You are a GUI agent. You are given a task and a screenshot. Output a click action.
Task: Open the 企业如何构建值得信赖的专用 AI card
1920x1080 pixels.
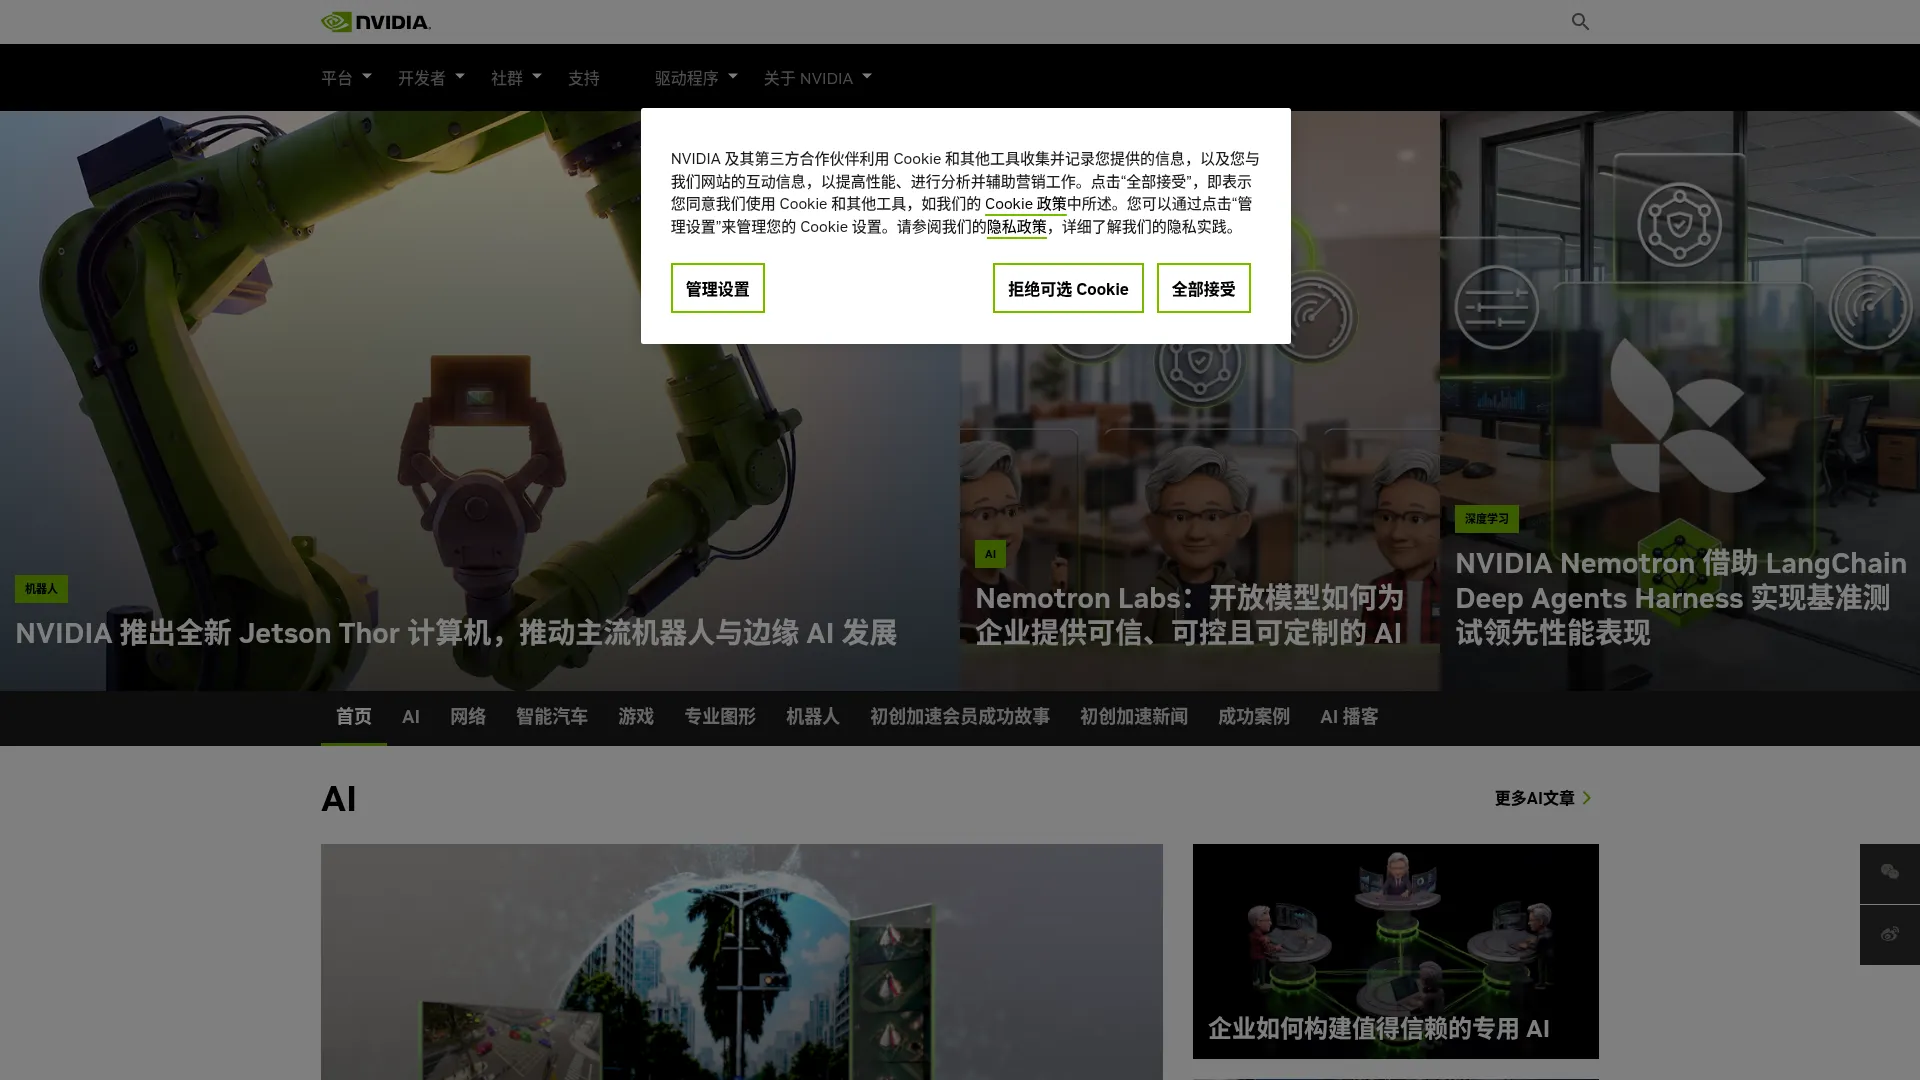[x=1396, y=951]
